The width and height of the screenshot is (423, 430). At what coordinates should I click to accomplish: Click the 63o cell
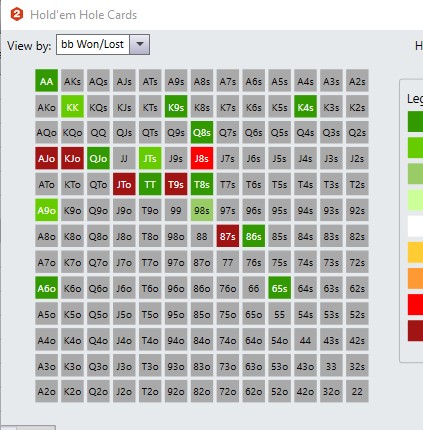click(254, 366)
